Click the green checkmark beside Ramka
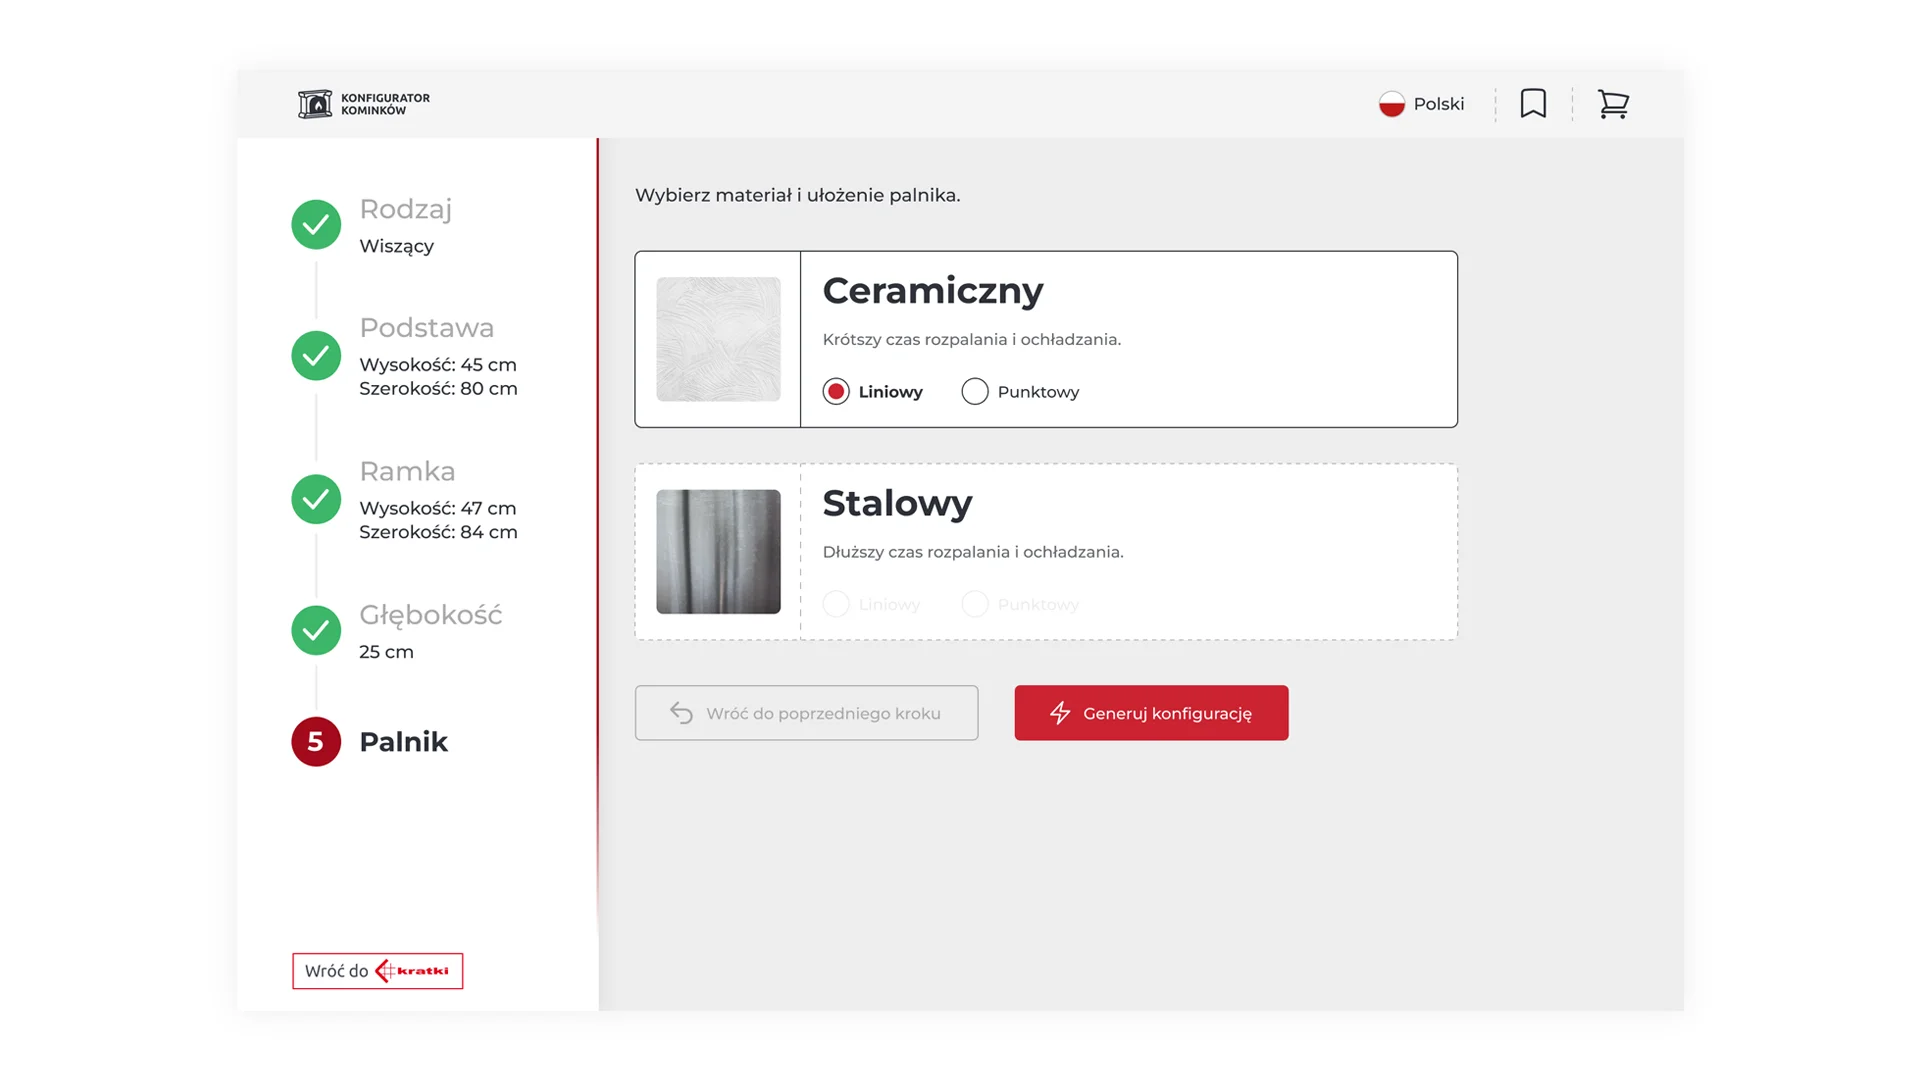This screenshot has width=1920, height=1080. click(x=316, y=499)
